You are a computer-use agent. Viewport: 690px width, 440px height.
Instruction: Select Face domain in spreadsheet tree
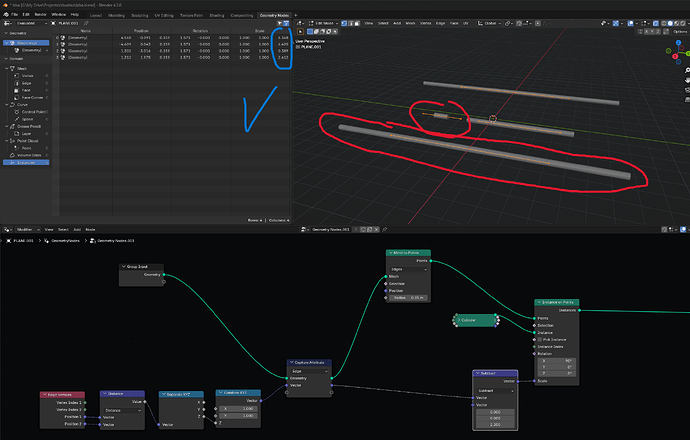pos(26,90)
